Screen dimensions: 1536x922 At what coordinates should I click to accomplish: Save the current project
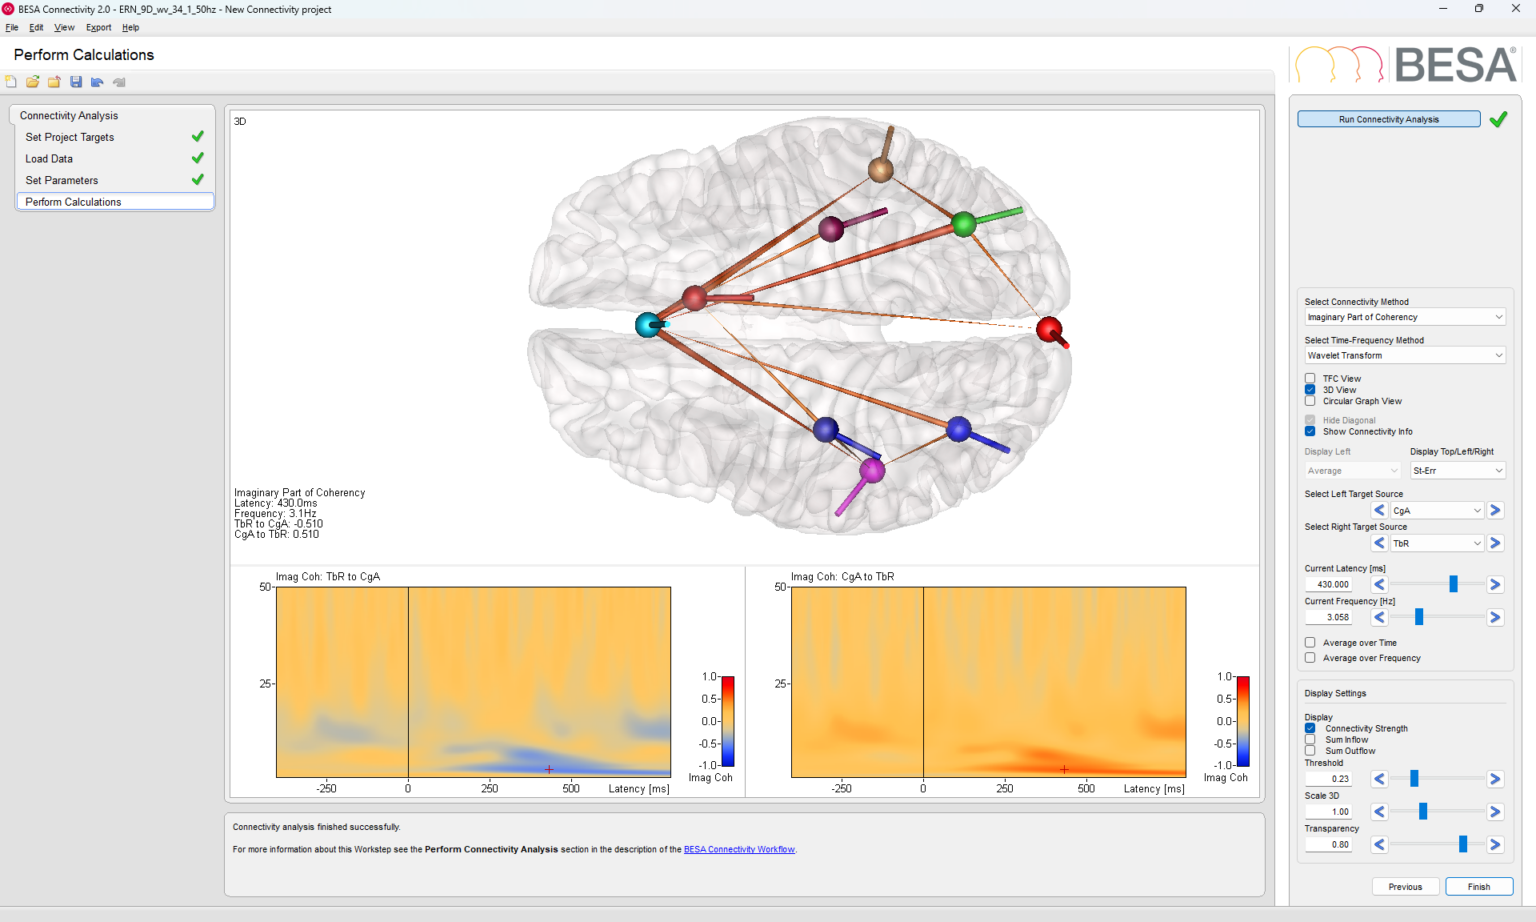pyautogui.click(x=76, y=81)
